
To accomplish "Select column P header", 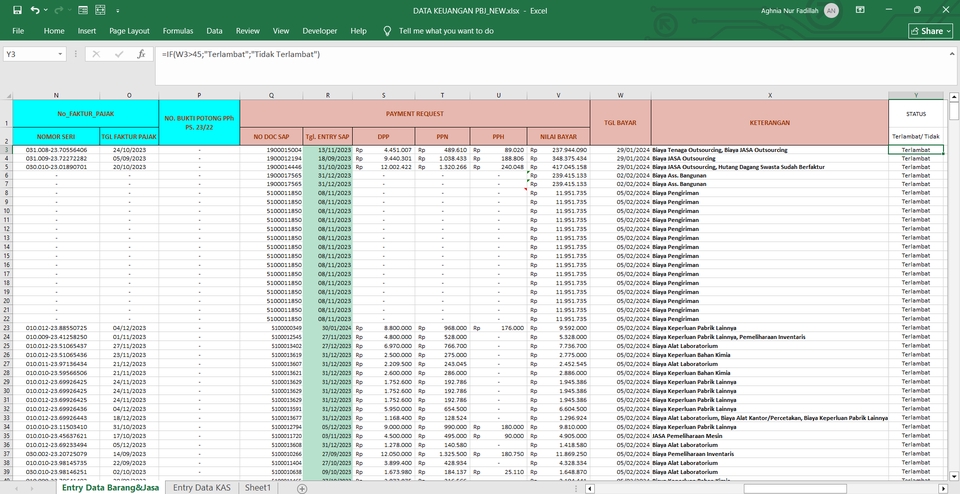I will point(199,95).
